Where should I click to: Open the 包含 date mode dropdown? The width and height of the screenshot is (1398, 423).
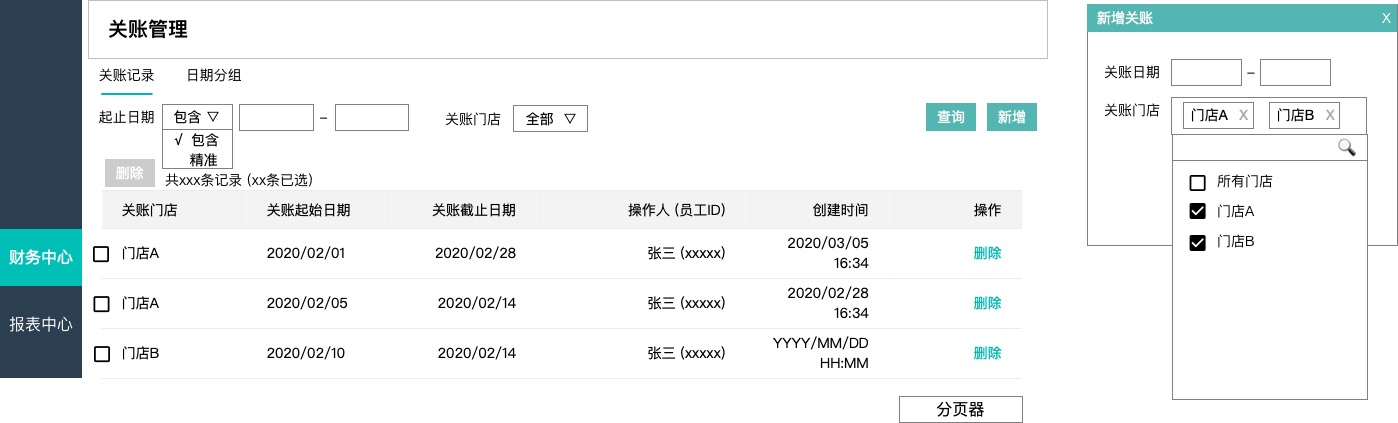point(197,117)
